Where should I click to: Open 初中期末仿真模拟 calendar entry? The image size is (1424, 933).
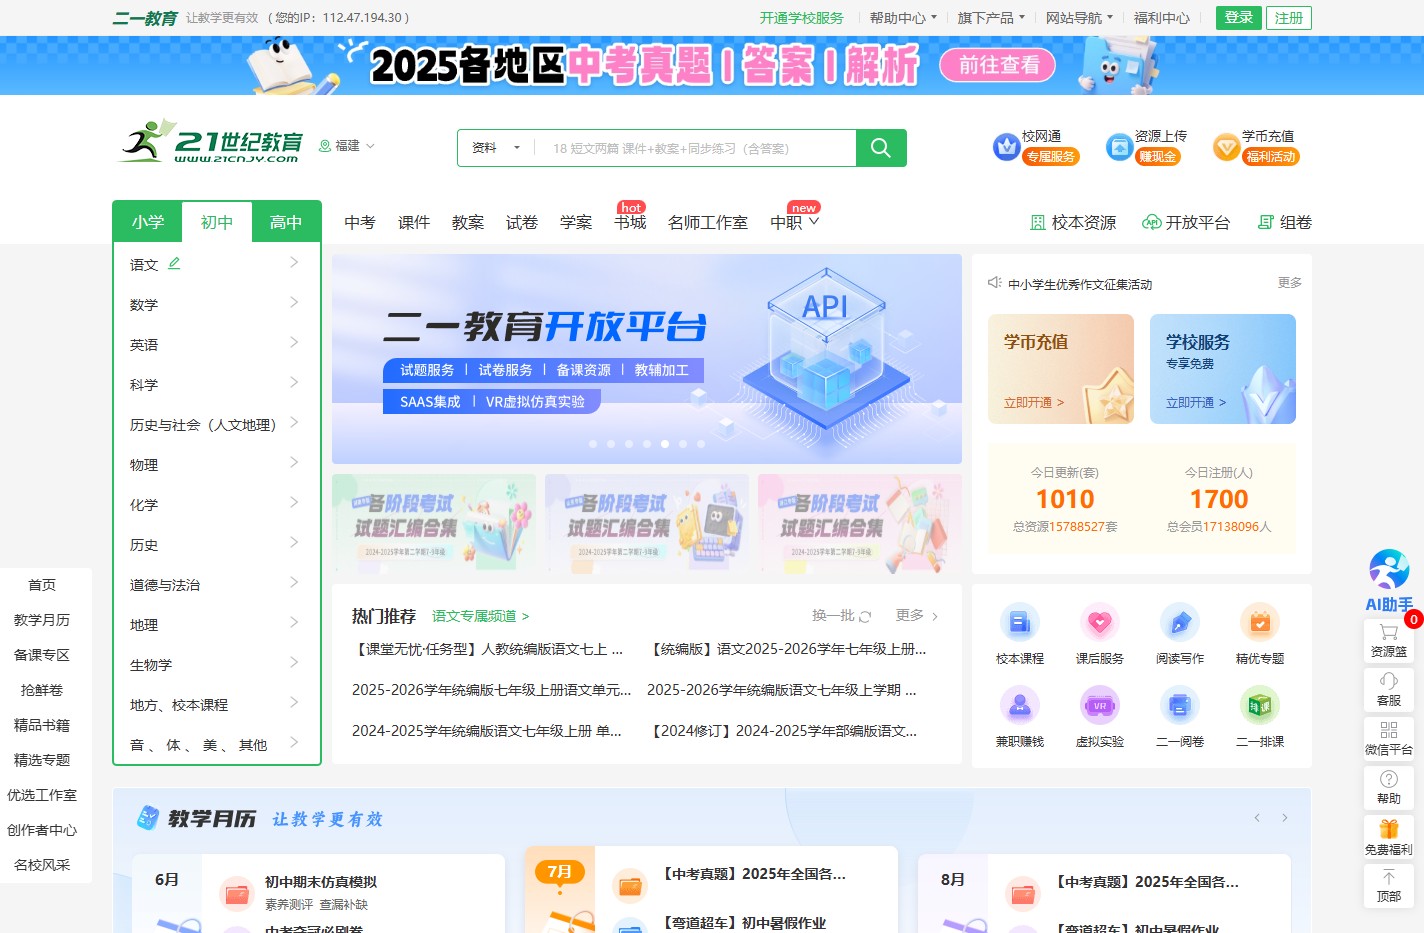click(321, 882)
